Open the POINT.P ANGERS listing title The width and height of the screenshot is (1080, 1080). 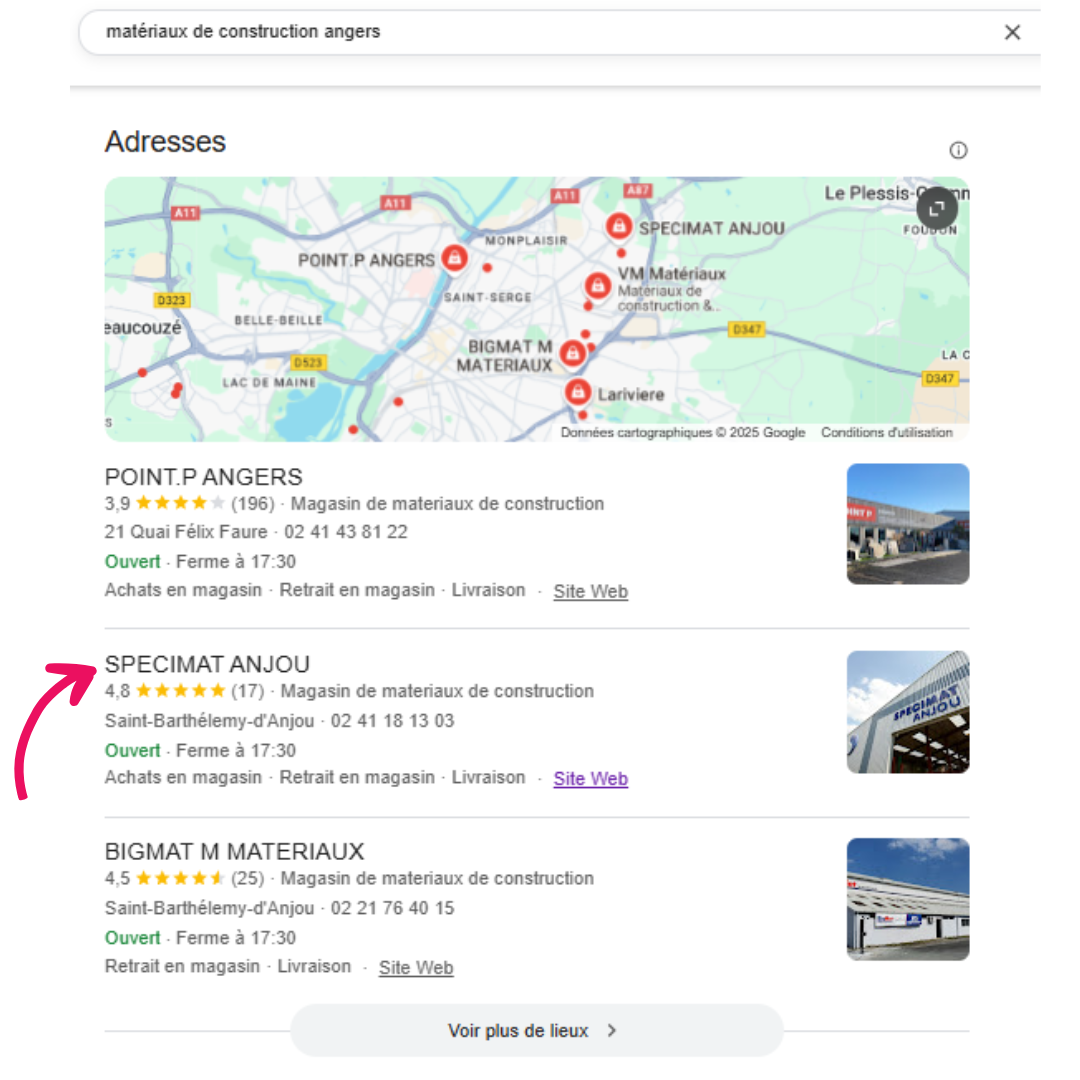click(203, 477)
